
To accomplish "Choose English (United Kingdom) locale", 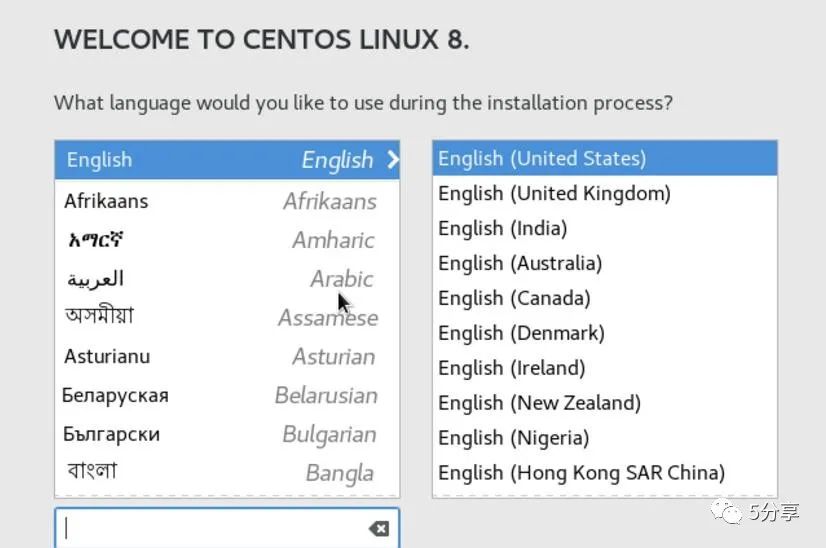I will point(604,193).
